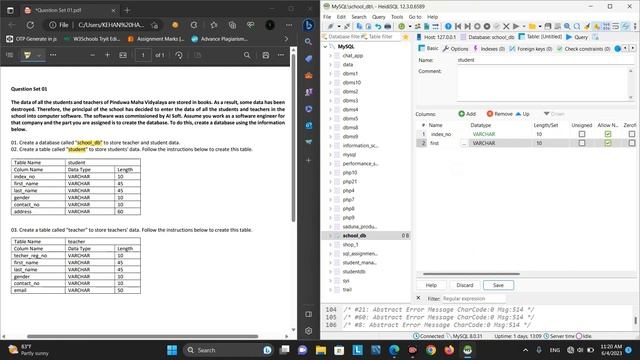640x360 pixels.
Task: Toggle Zerofill checkbox for first column
Action: point(632,143)
